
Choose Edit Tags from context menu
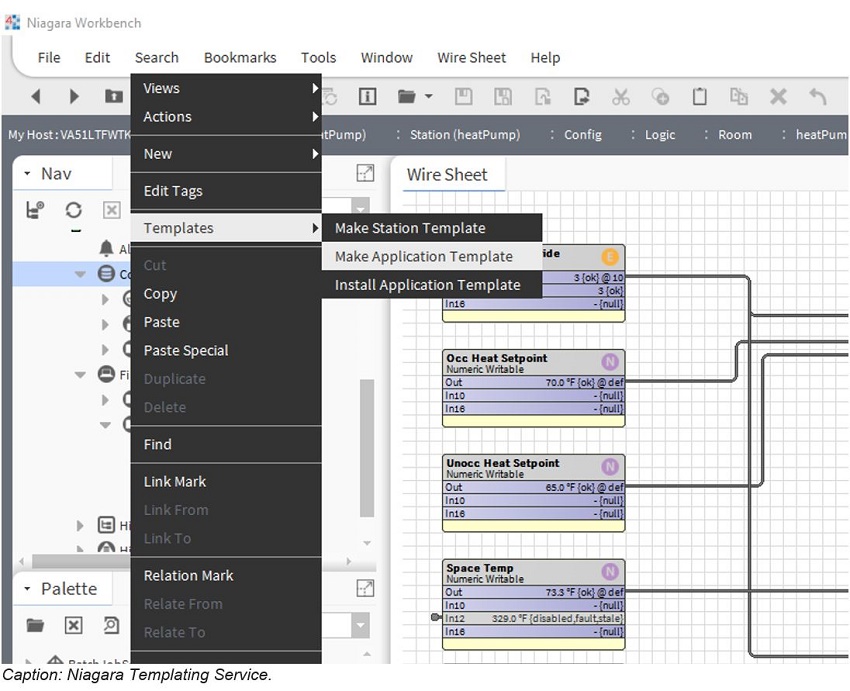tap(226, 191)
